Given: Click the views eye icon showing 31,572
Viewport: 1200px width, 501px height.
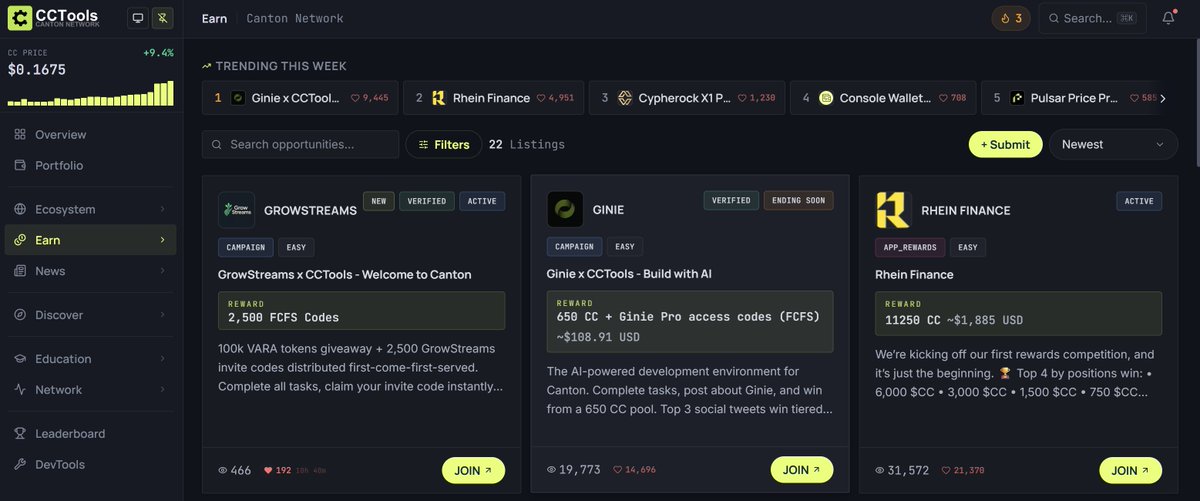Looking at the screenshot, I should (880, 470).
